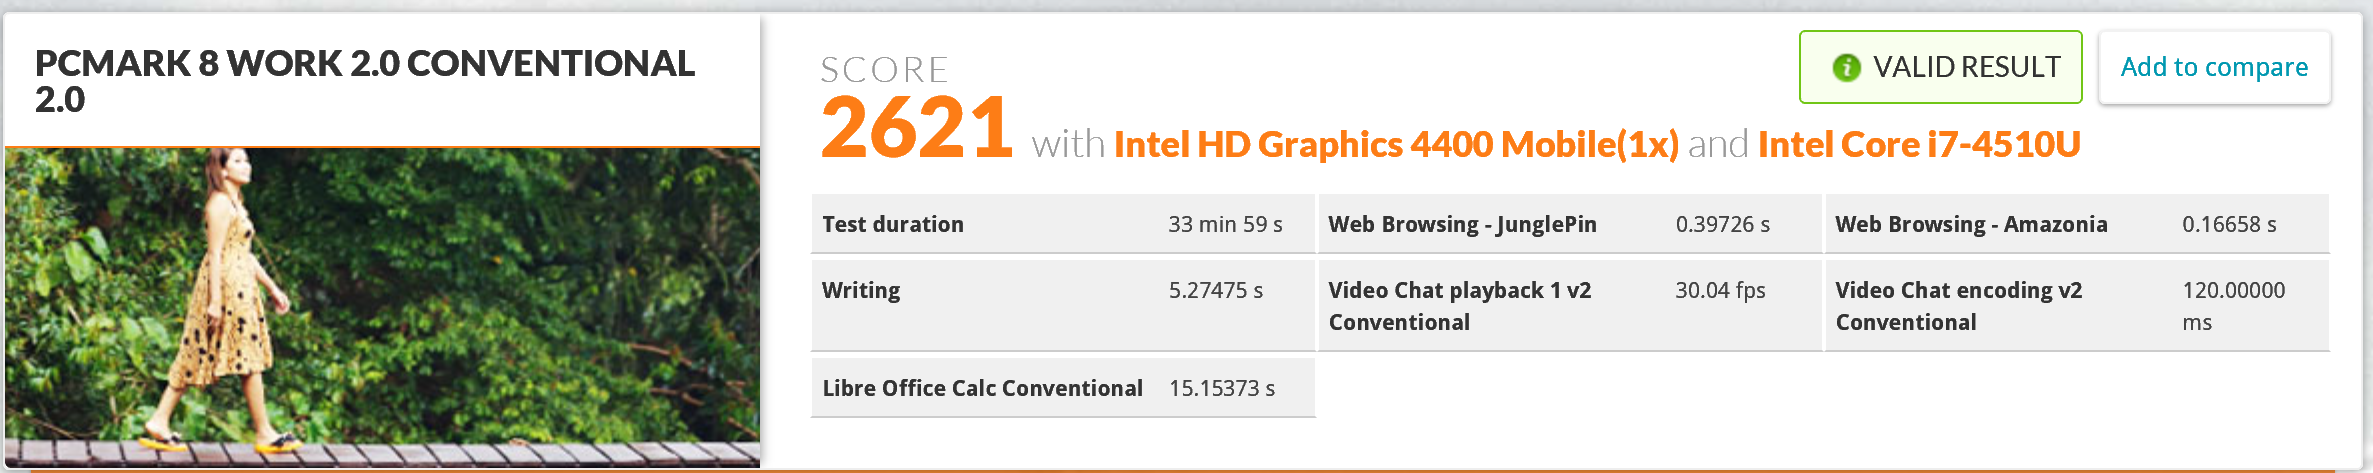The width and height of the screenshot is (2373, 473).
Task: Select Video Chat encoding v2 Conventional row
Action: click(x=2077, y=305)
